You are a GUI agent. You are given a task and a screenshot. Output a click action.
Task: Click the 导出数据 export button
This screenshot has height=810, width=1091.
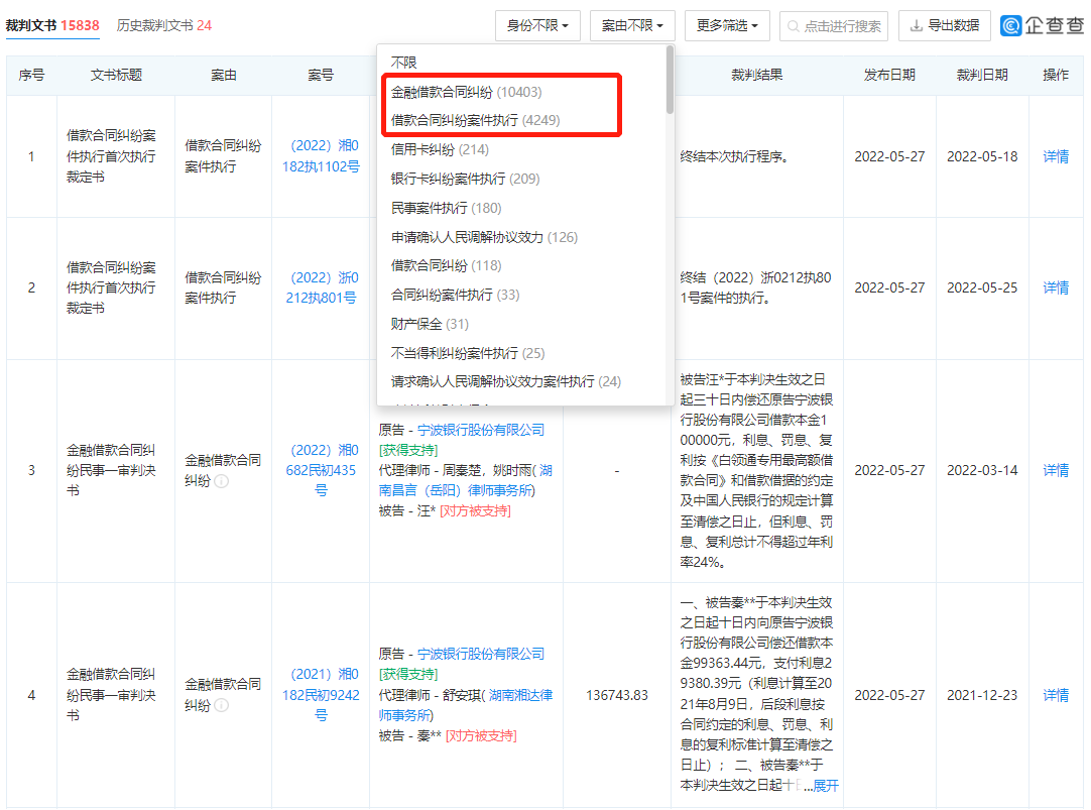point(944,26)
